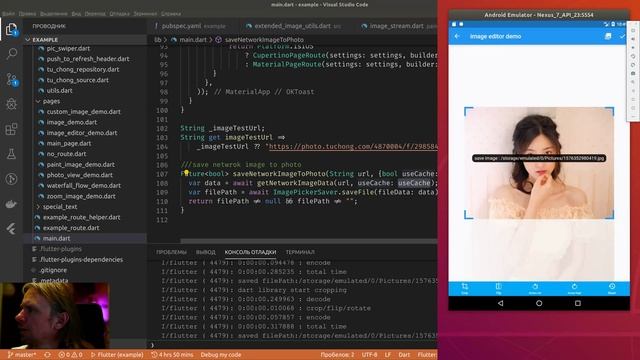Open the Вид menu in menu bar
This screenshot has height=360, width=640.
[76, 13]
